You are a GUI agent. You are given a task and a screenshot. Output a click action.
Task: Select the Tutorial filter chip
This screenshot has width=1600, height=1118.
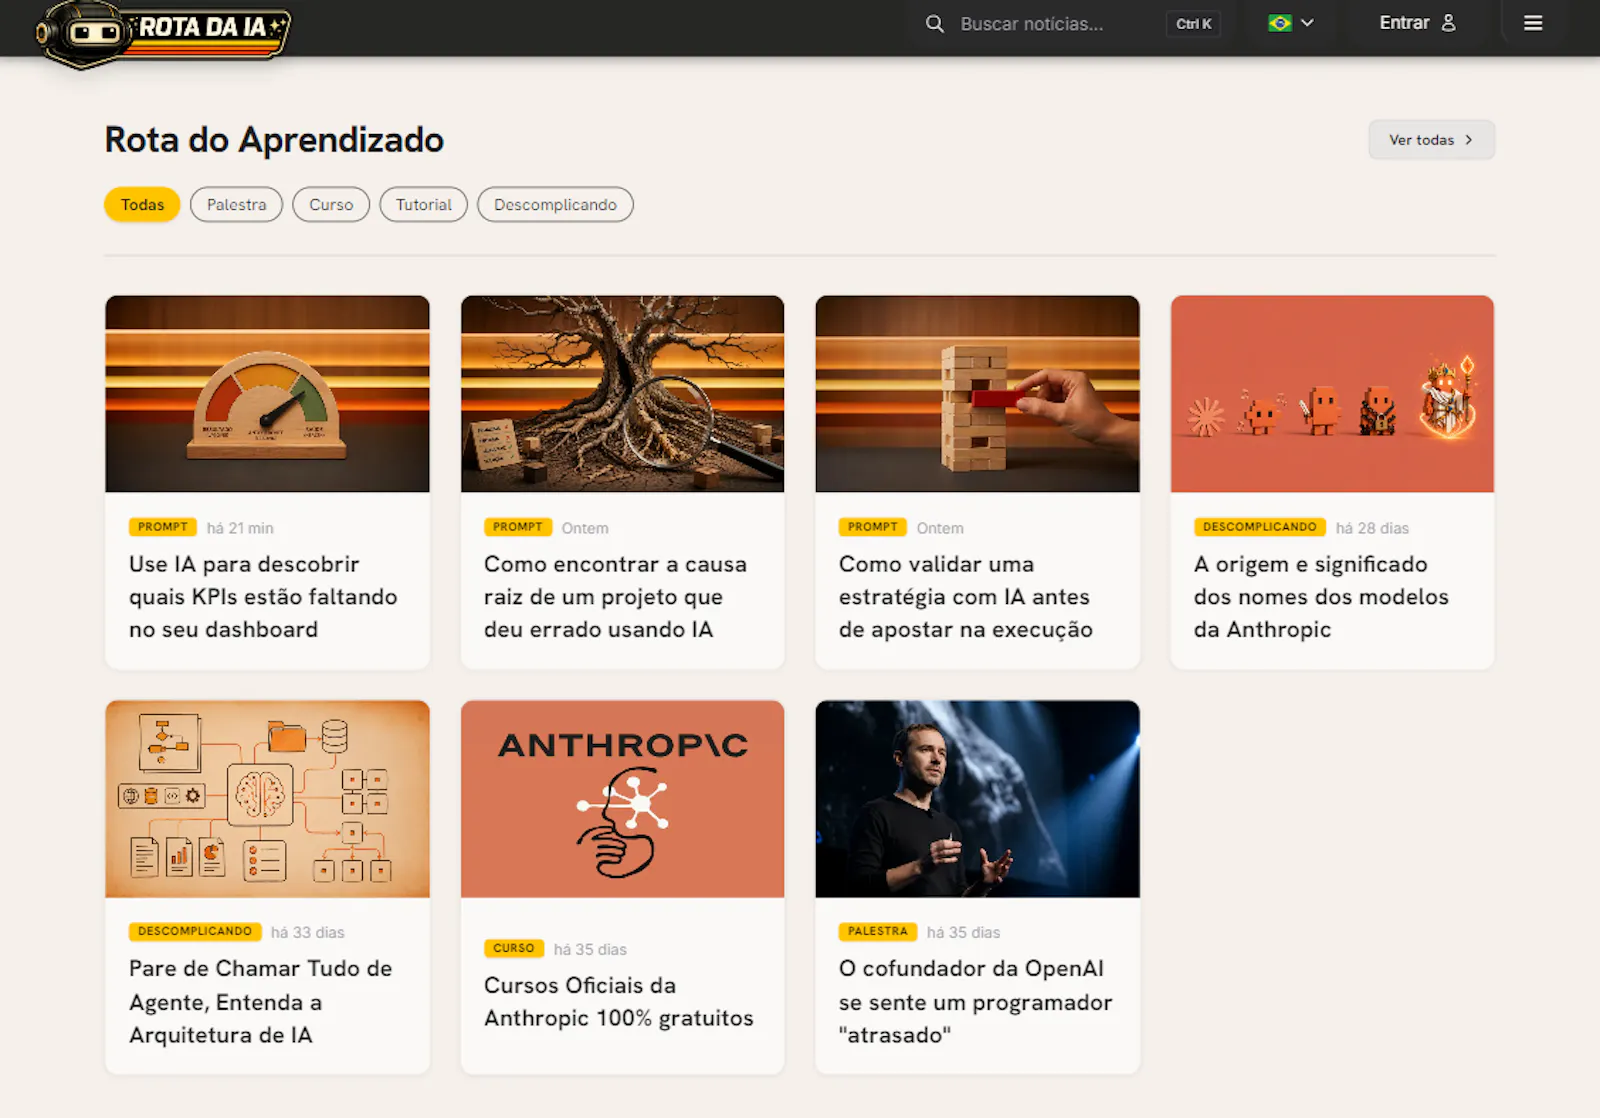point(424,205)
